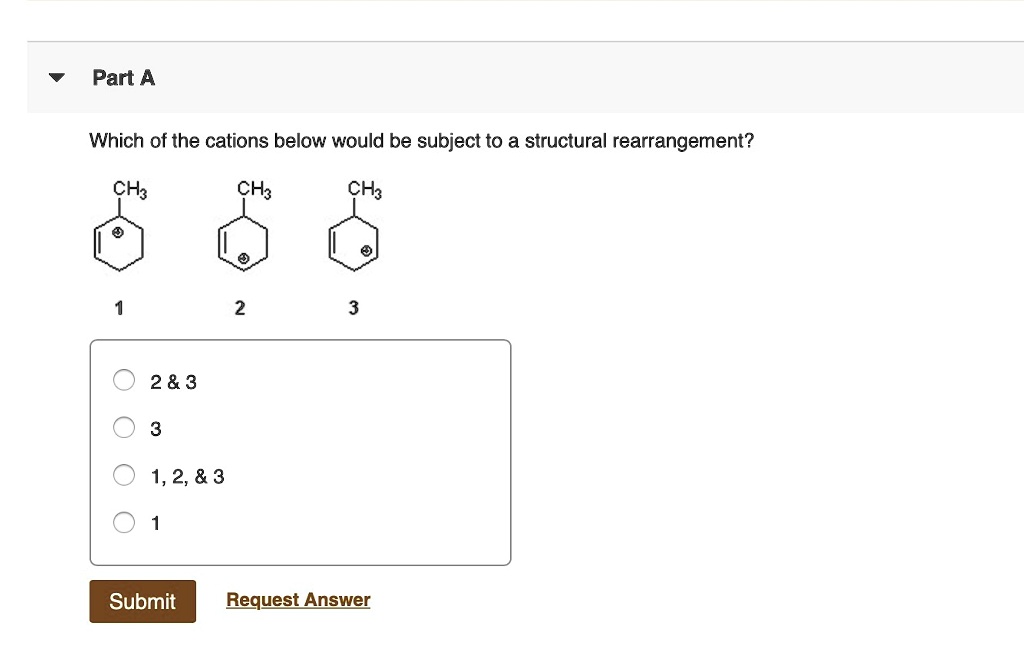Click the Part A heading
The image size is (1024, 651).
click(x=123, y=77)
